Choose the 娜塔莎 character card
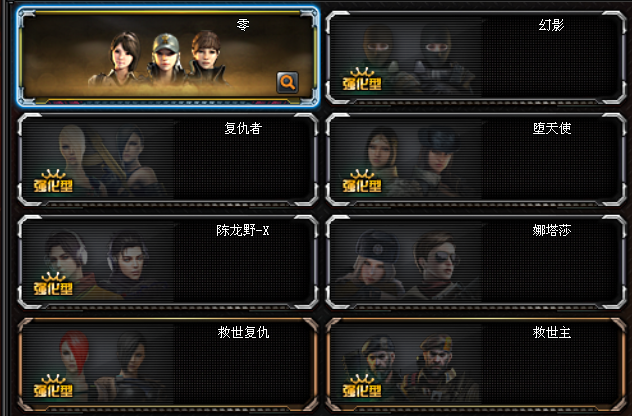Image resolution: width=632 pixels, height=416 pixels. [476, 262]
